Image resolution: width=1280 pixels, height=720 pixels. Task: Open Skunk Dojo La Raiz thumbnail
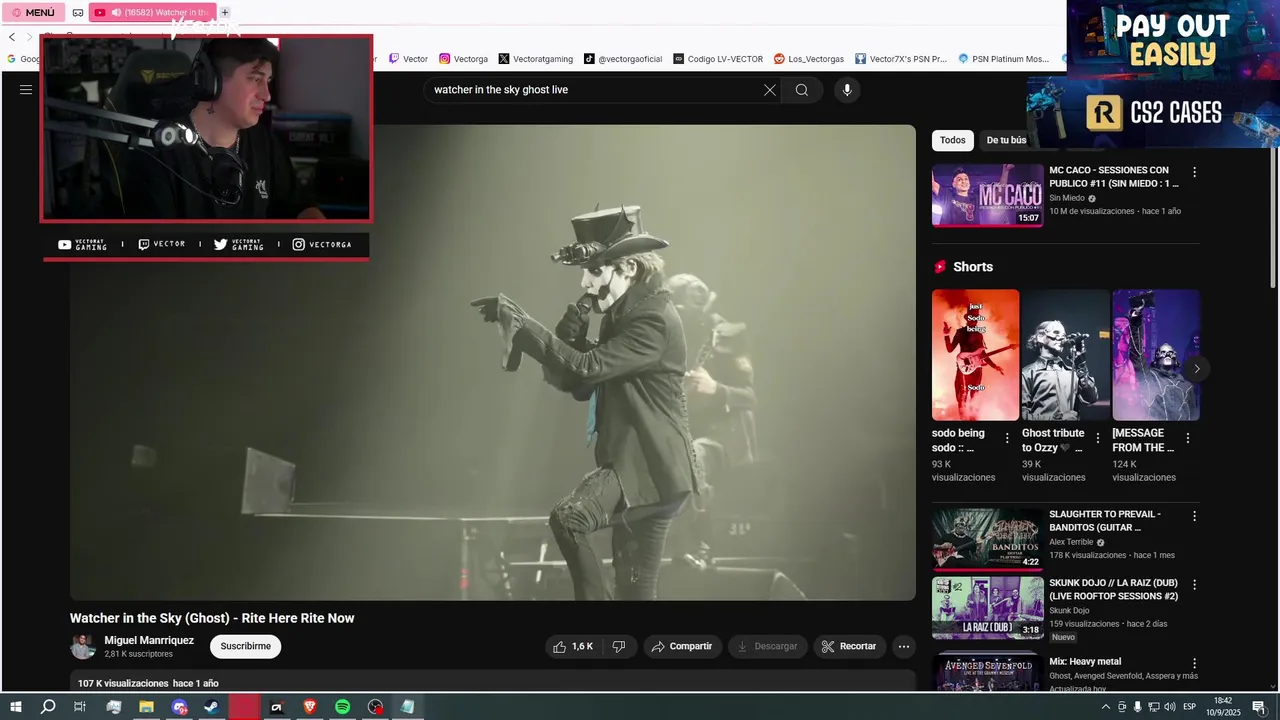point(988,608)
